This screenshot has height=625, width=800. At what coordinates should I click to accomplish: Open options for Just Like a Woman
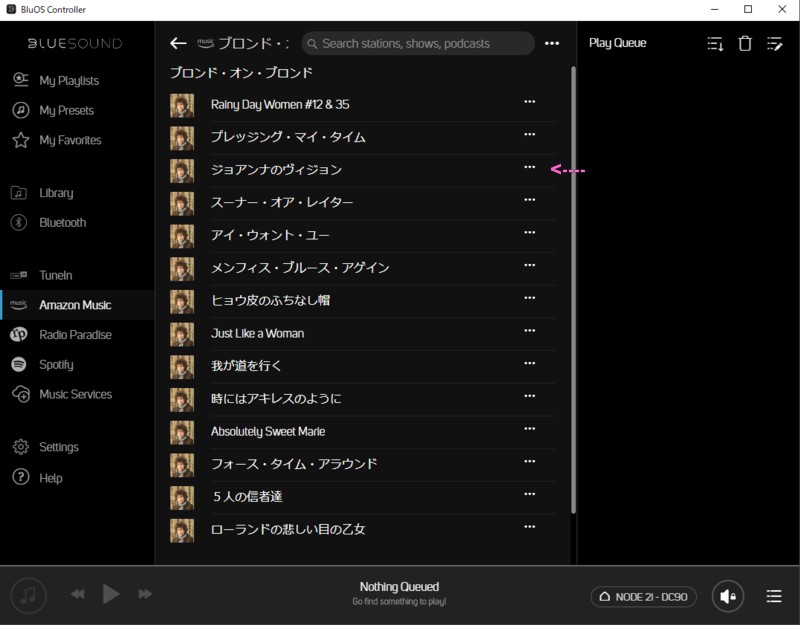coord(530,330)
